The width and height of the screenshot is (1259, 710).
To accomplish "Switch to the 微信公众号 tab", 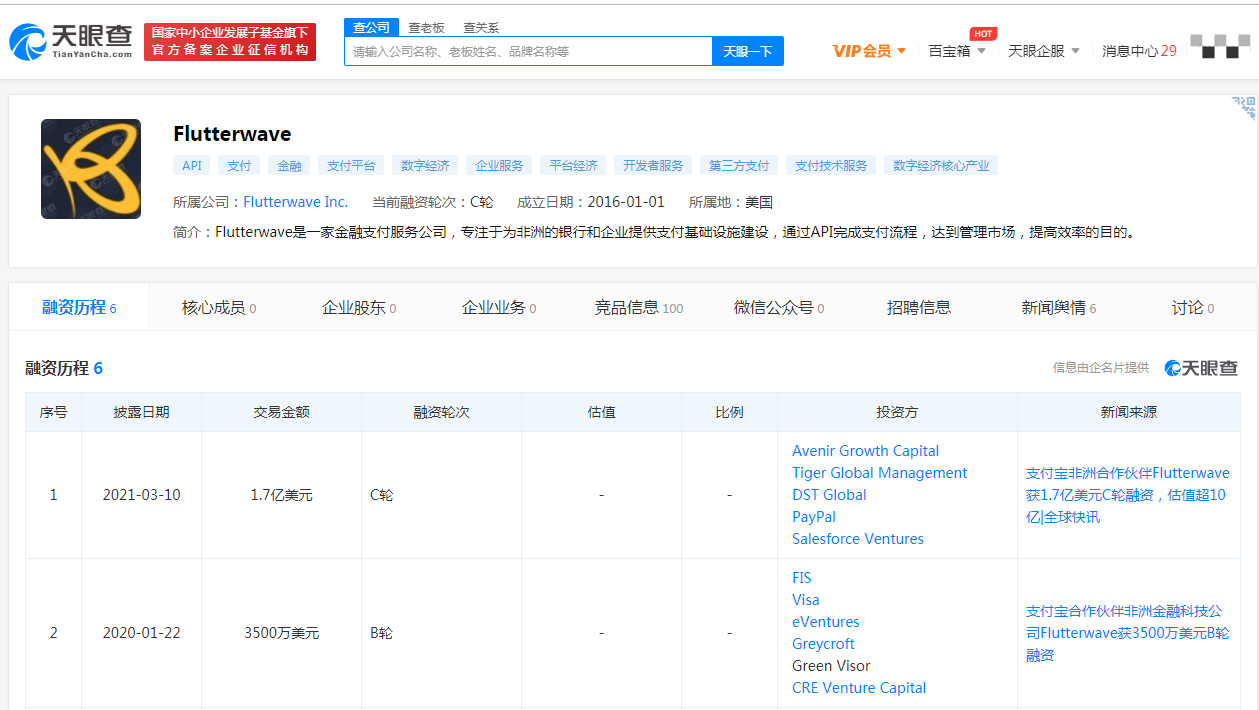I will pos(779,308).
